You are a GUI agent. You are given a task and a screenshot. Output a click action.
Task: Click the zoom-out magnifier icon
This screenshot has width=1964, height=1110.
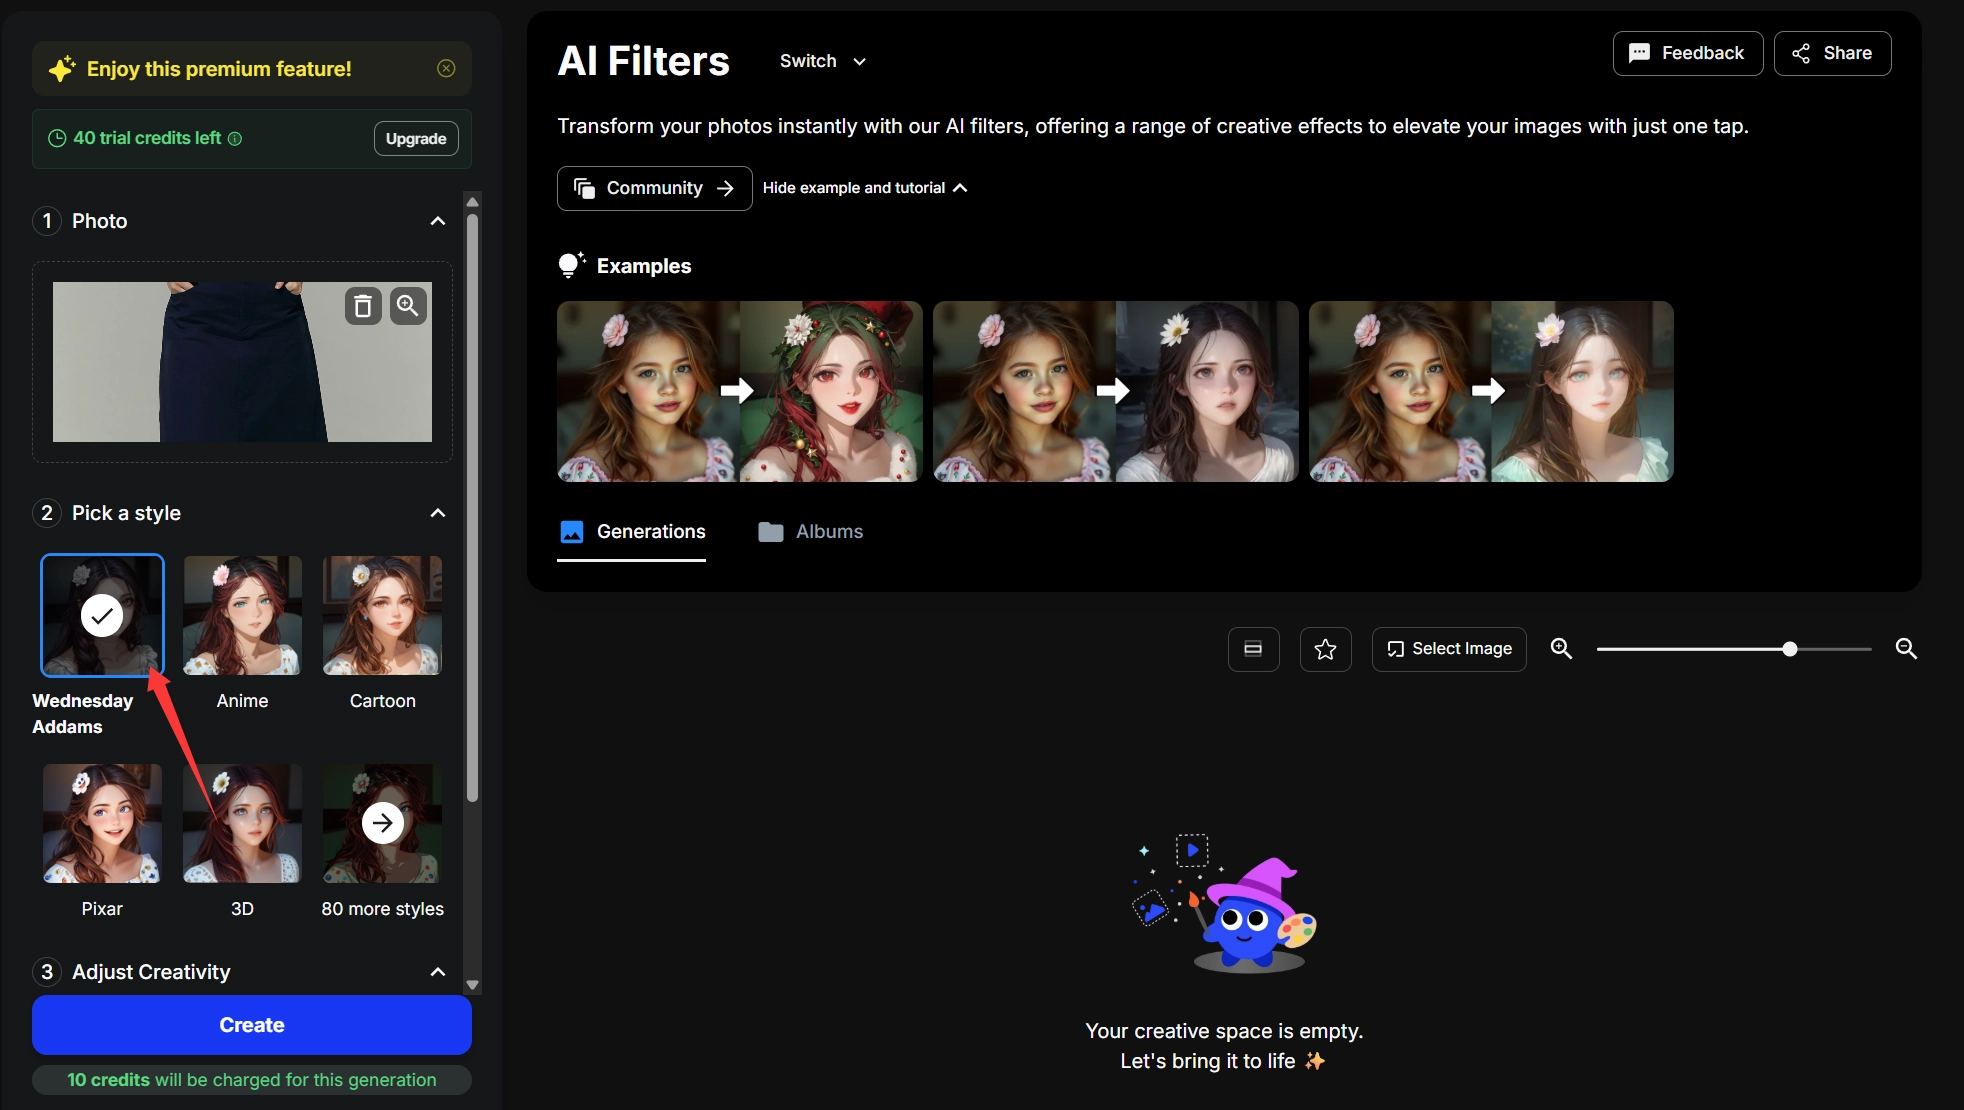pyautogui.click(x=1905, y=649)
